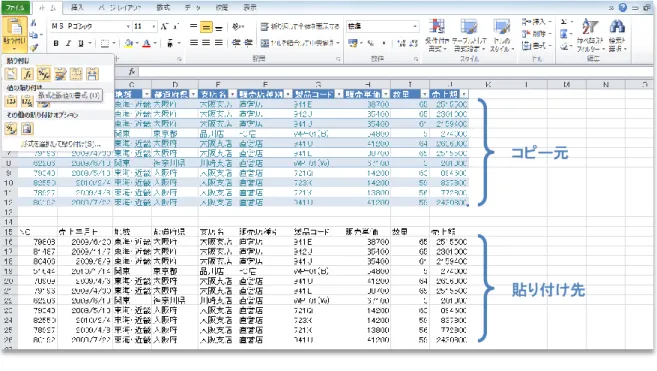The height and width of the screenshot is (371, 657).
Task: Toggle Align Text Left
Action: pyautogui.click(x=194, y=43)
